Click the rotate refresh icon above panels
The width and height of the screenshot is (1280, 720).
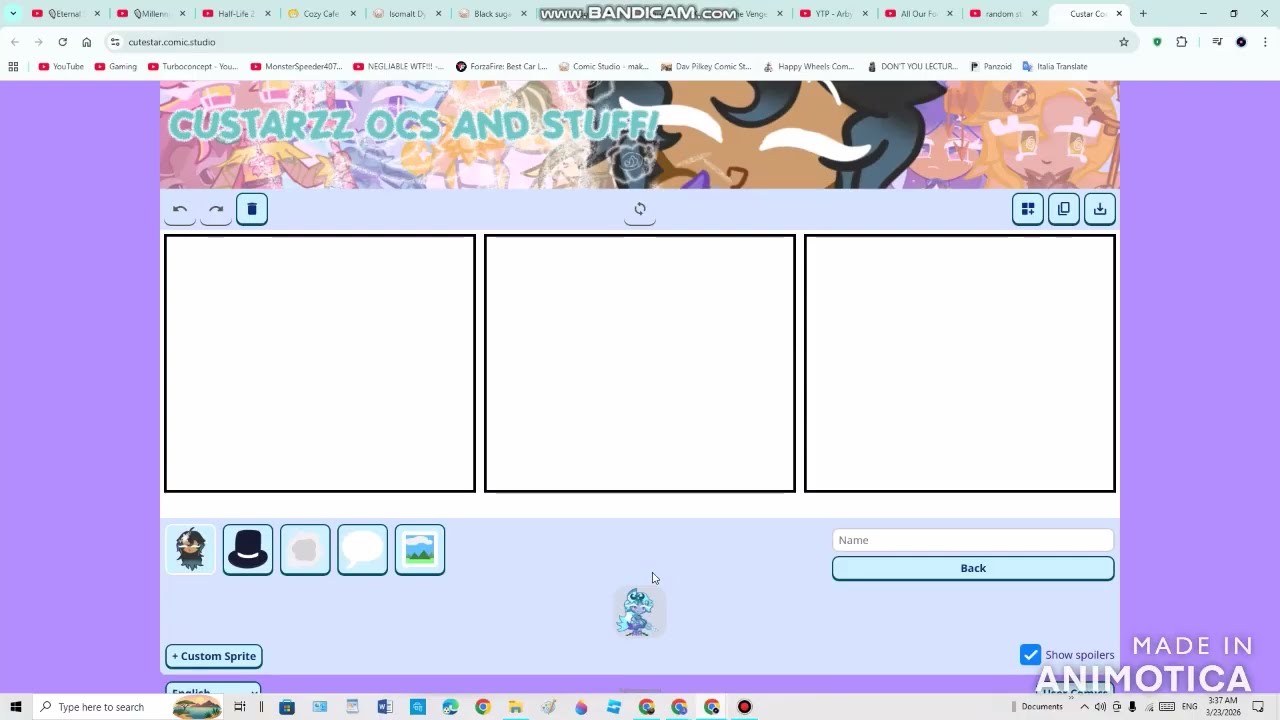point(640,209)
